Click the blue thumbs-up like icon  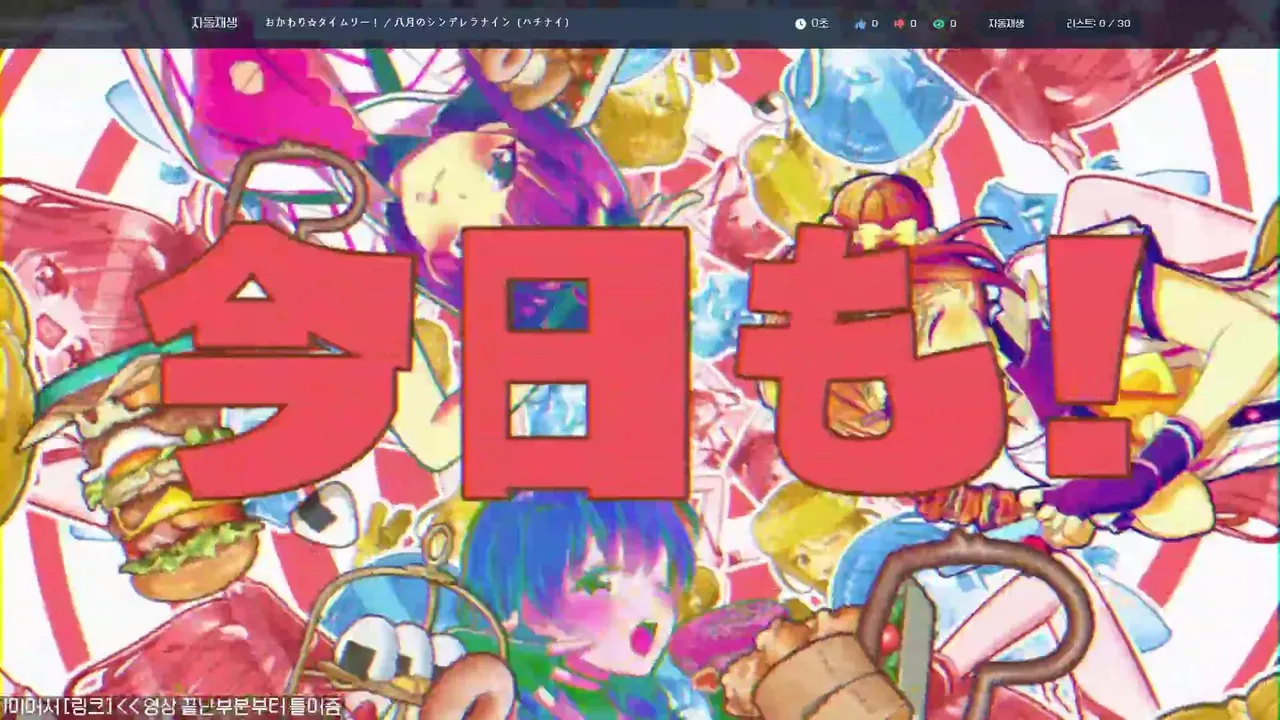[860, 23]
